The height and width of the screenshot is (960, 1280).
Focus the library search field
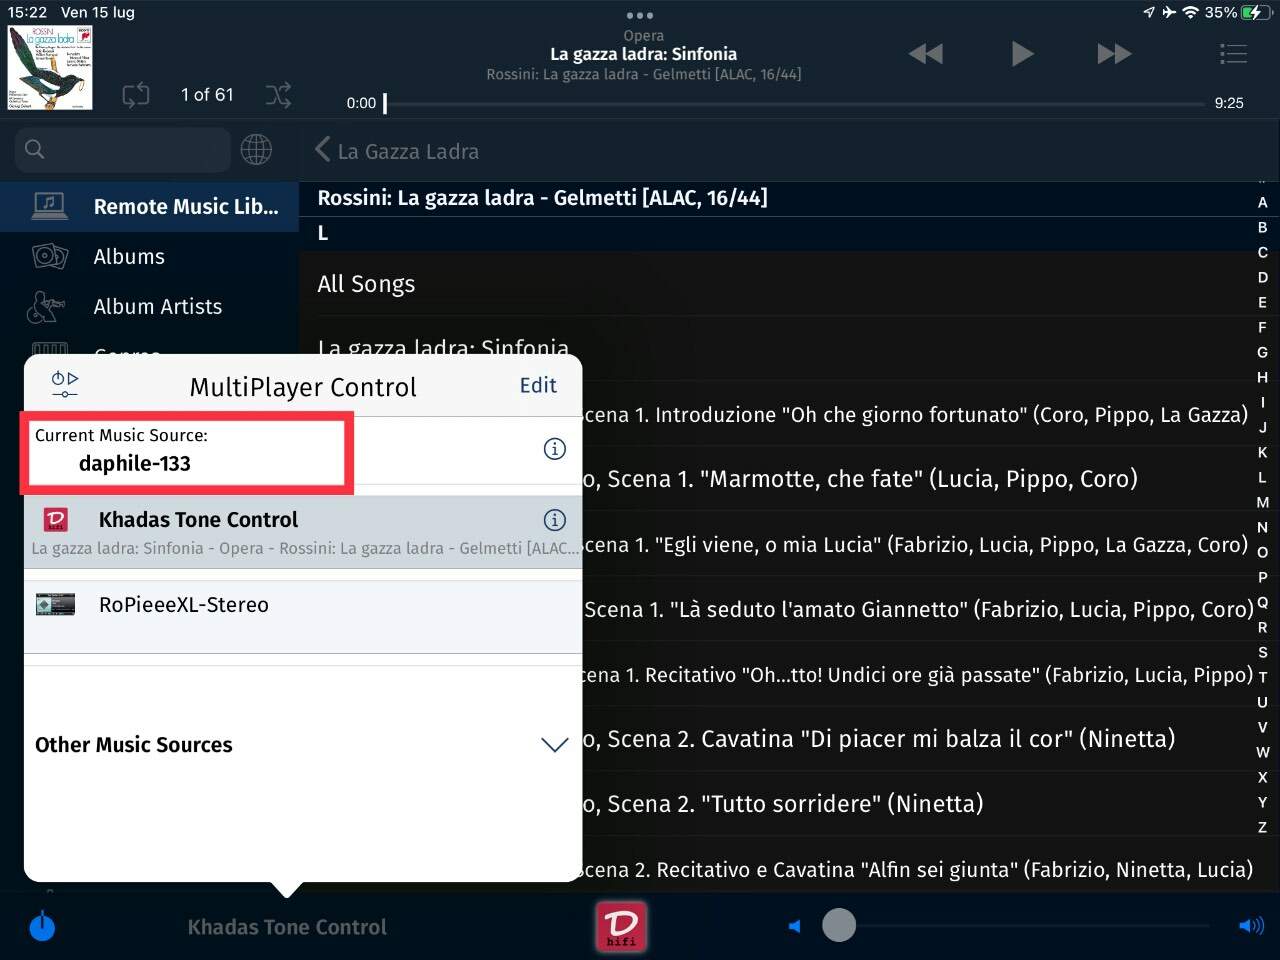122,150
